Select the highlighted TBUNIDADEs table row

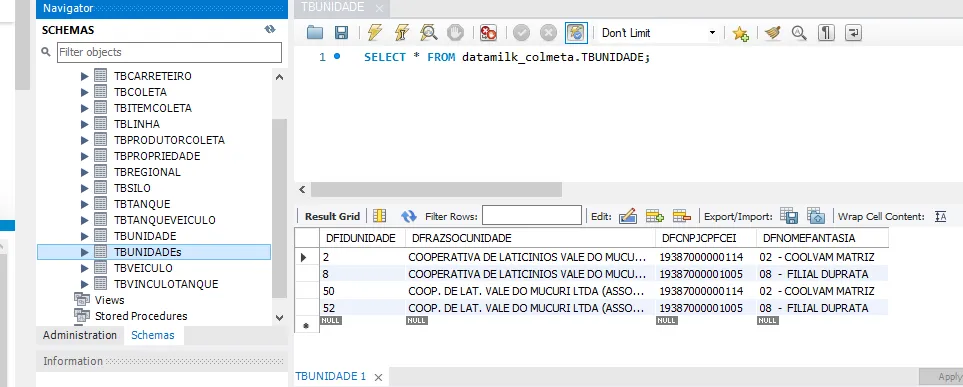154,252
